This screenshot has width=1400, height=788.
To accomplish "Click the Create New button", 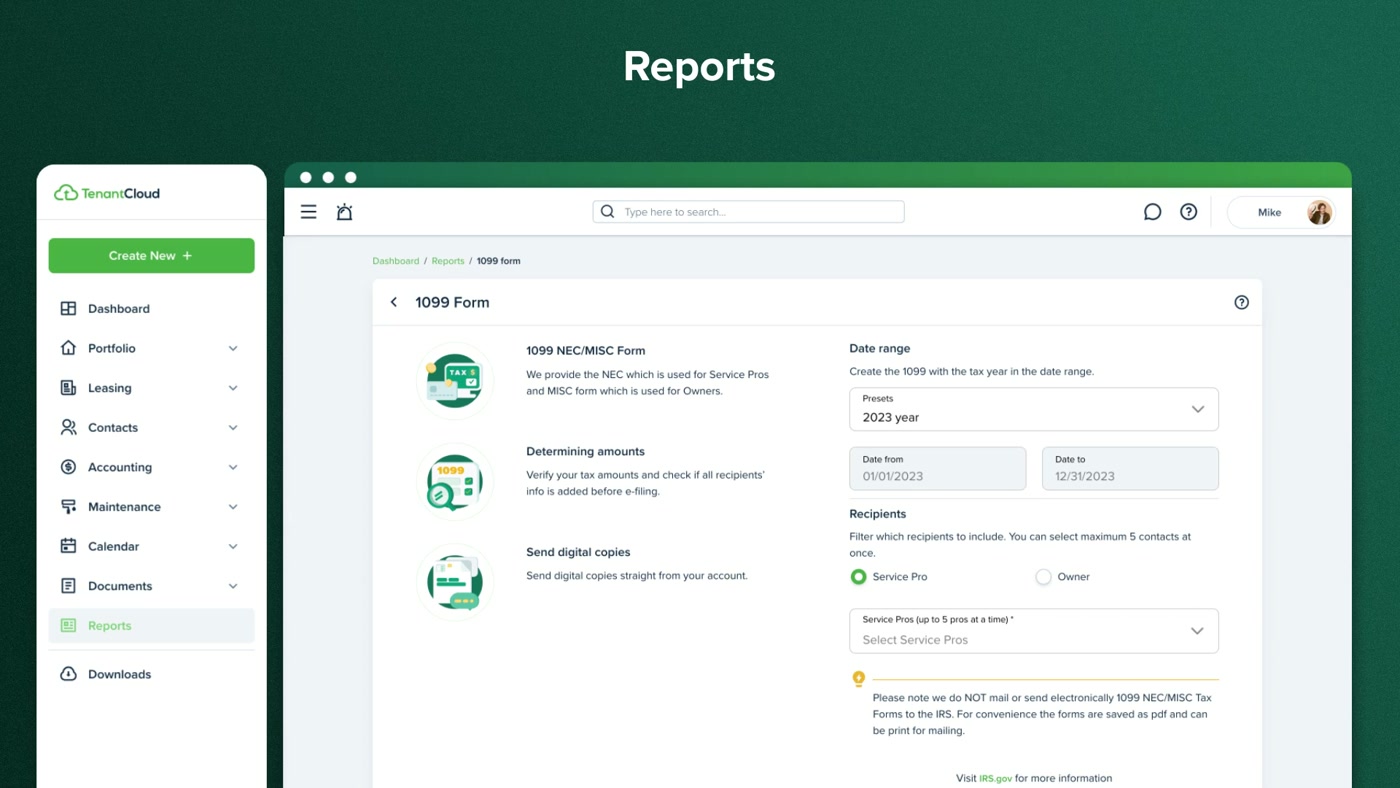I will click(151, 255).
